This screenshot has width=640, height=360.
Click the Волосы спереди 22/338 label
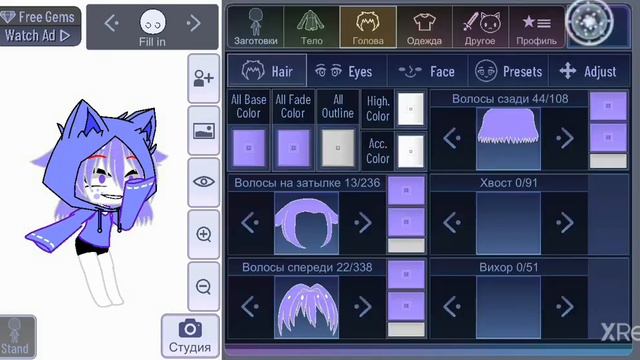307,267
